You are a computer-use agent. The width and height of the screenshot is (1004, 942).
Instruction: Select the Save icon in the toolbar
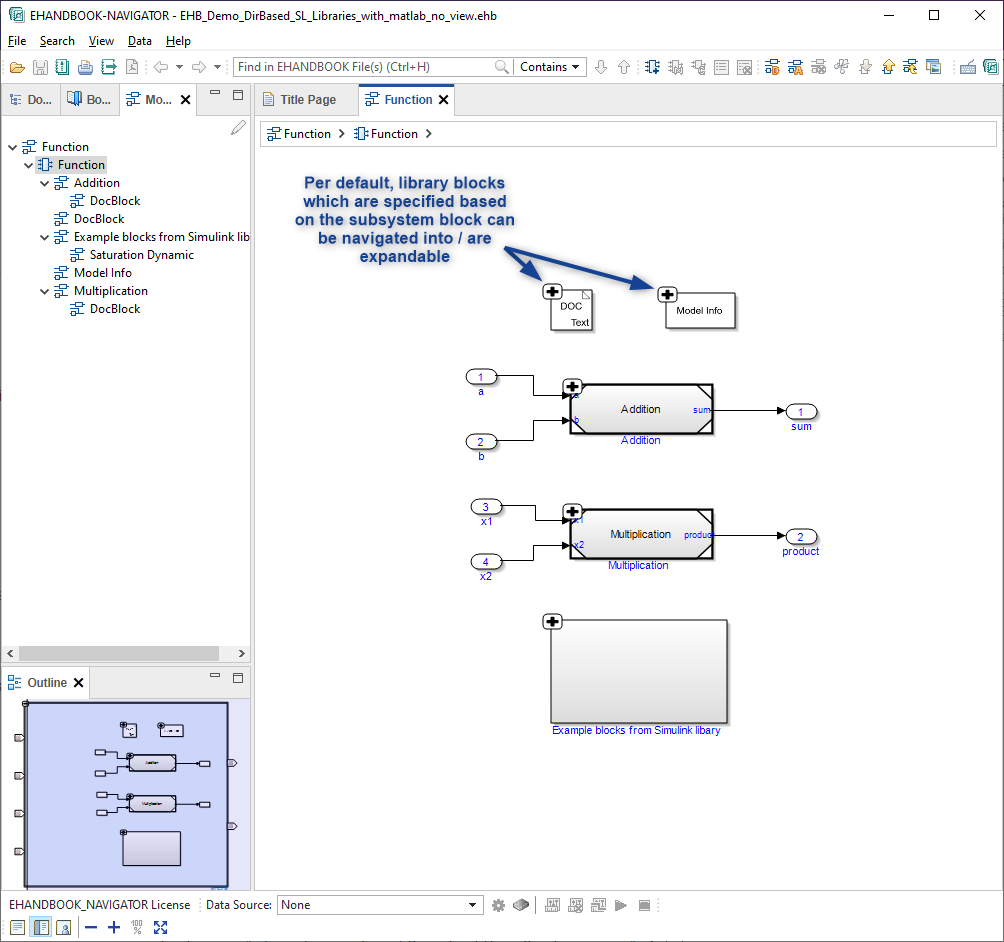click(40, 68)
